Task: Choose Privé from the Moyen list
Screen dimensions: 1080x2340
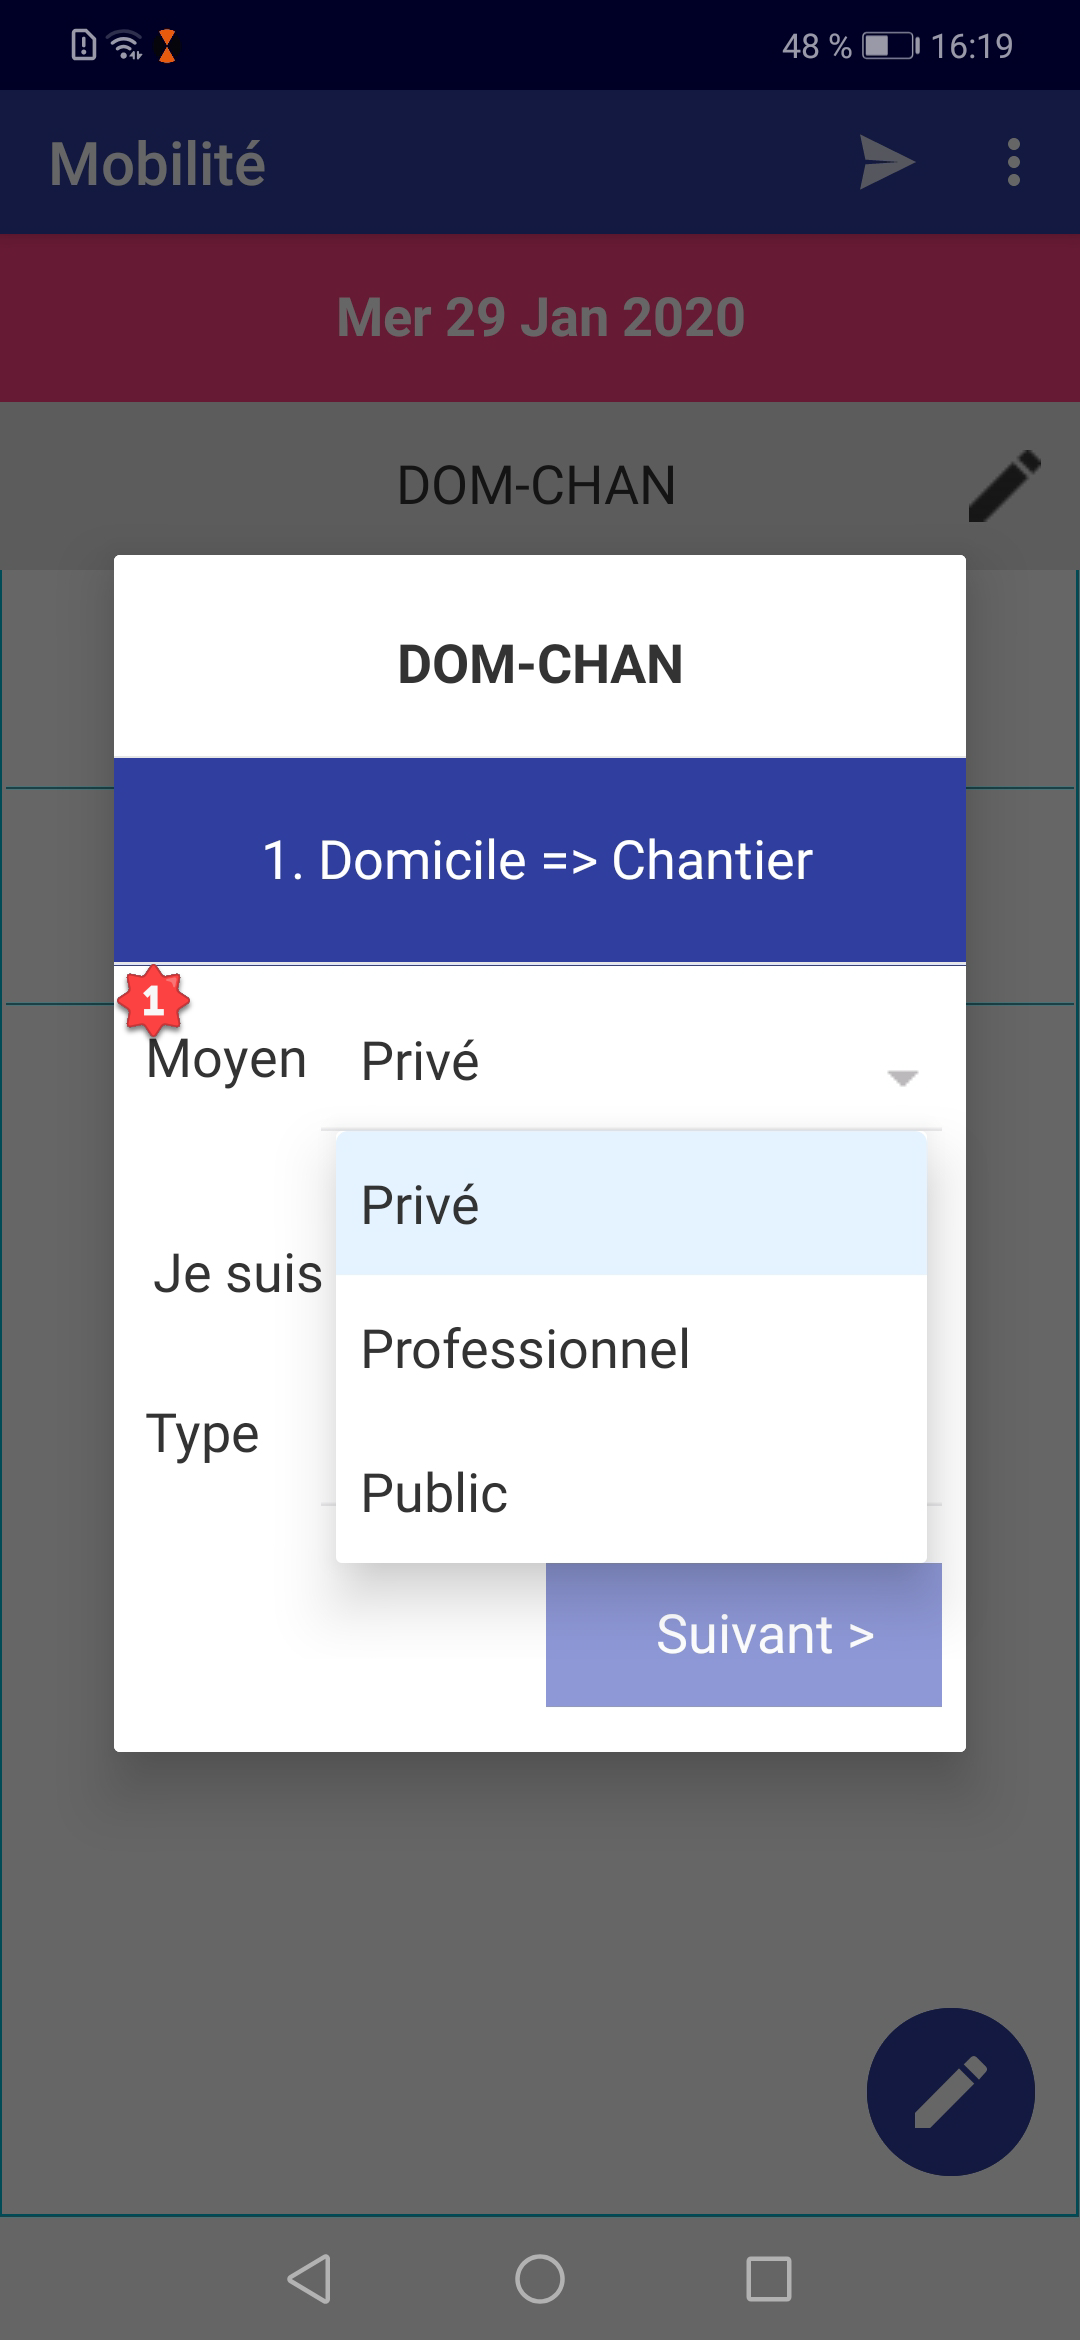Action: coord(630,1204)
